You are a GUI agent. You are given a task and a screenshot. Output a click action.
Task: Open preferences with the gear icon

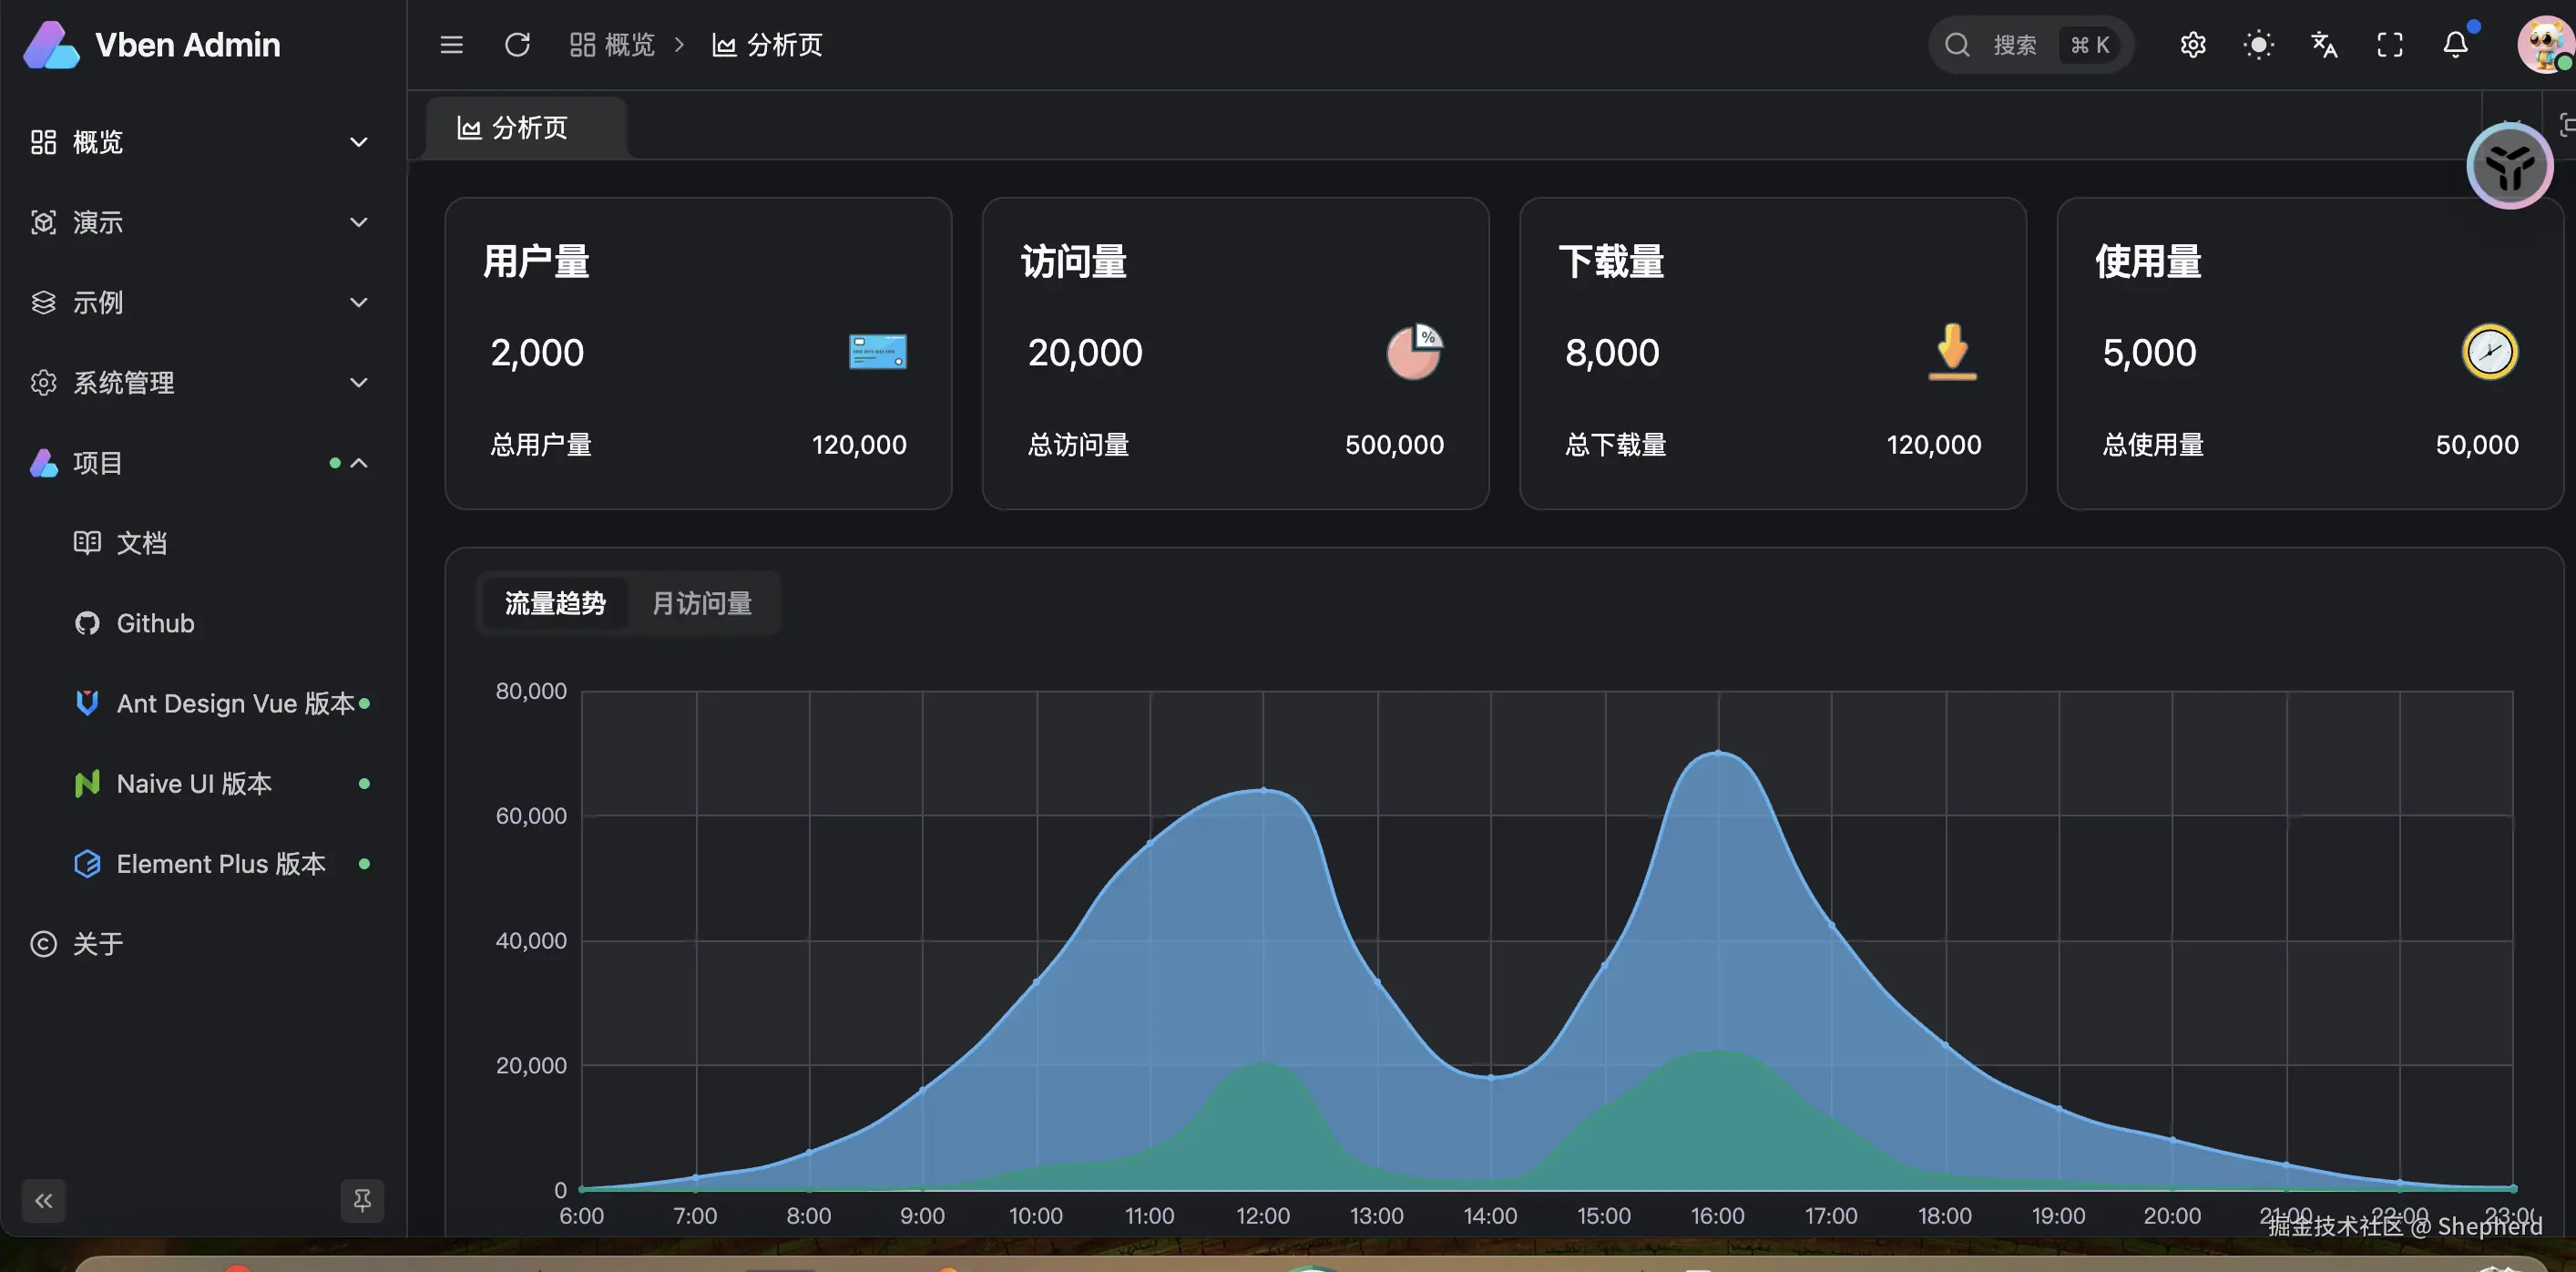[x=2192, y=45]
